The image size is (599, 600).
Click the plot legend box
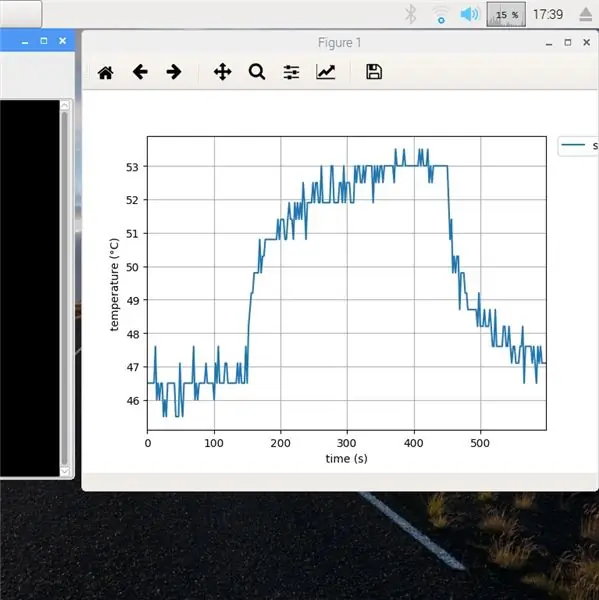click(x=578, y=146)
